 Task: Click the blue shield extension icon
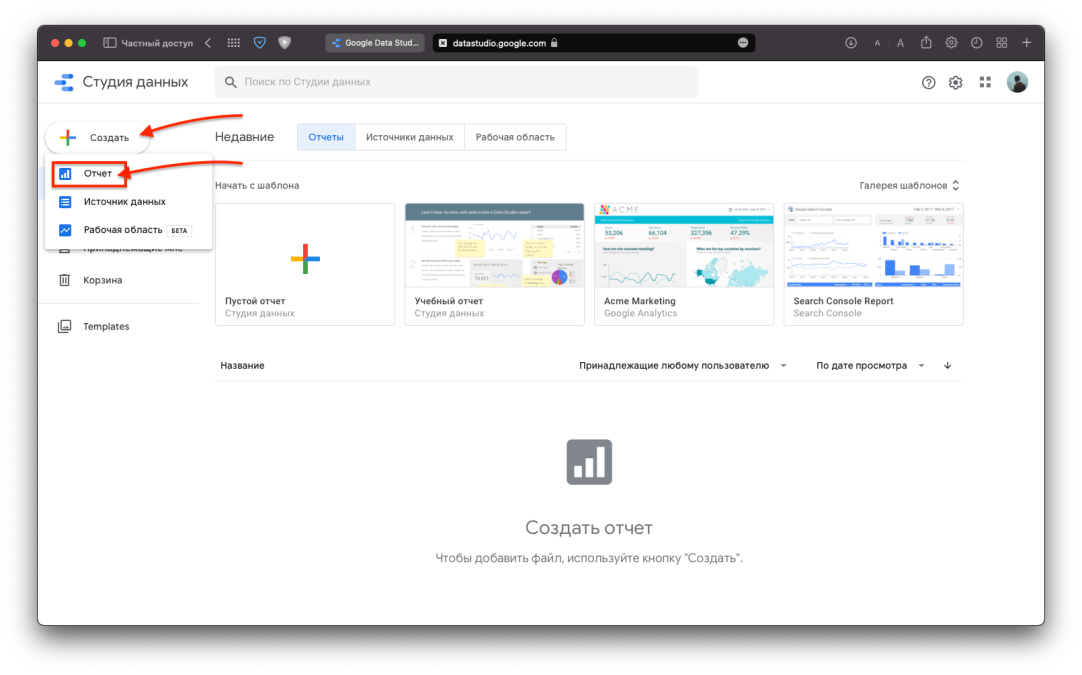click(x=259, y=43)
